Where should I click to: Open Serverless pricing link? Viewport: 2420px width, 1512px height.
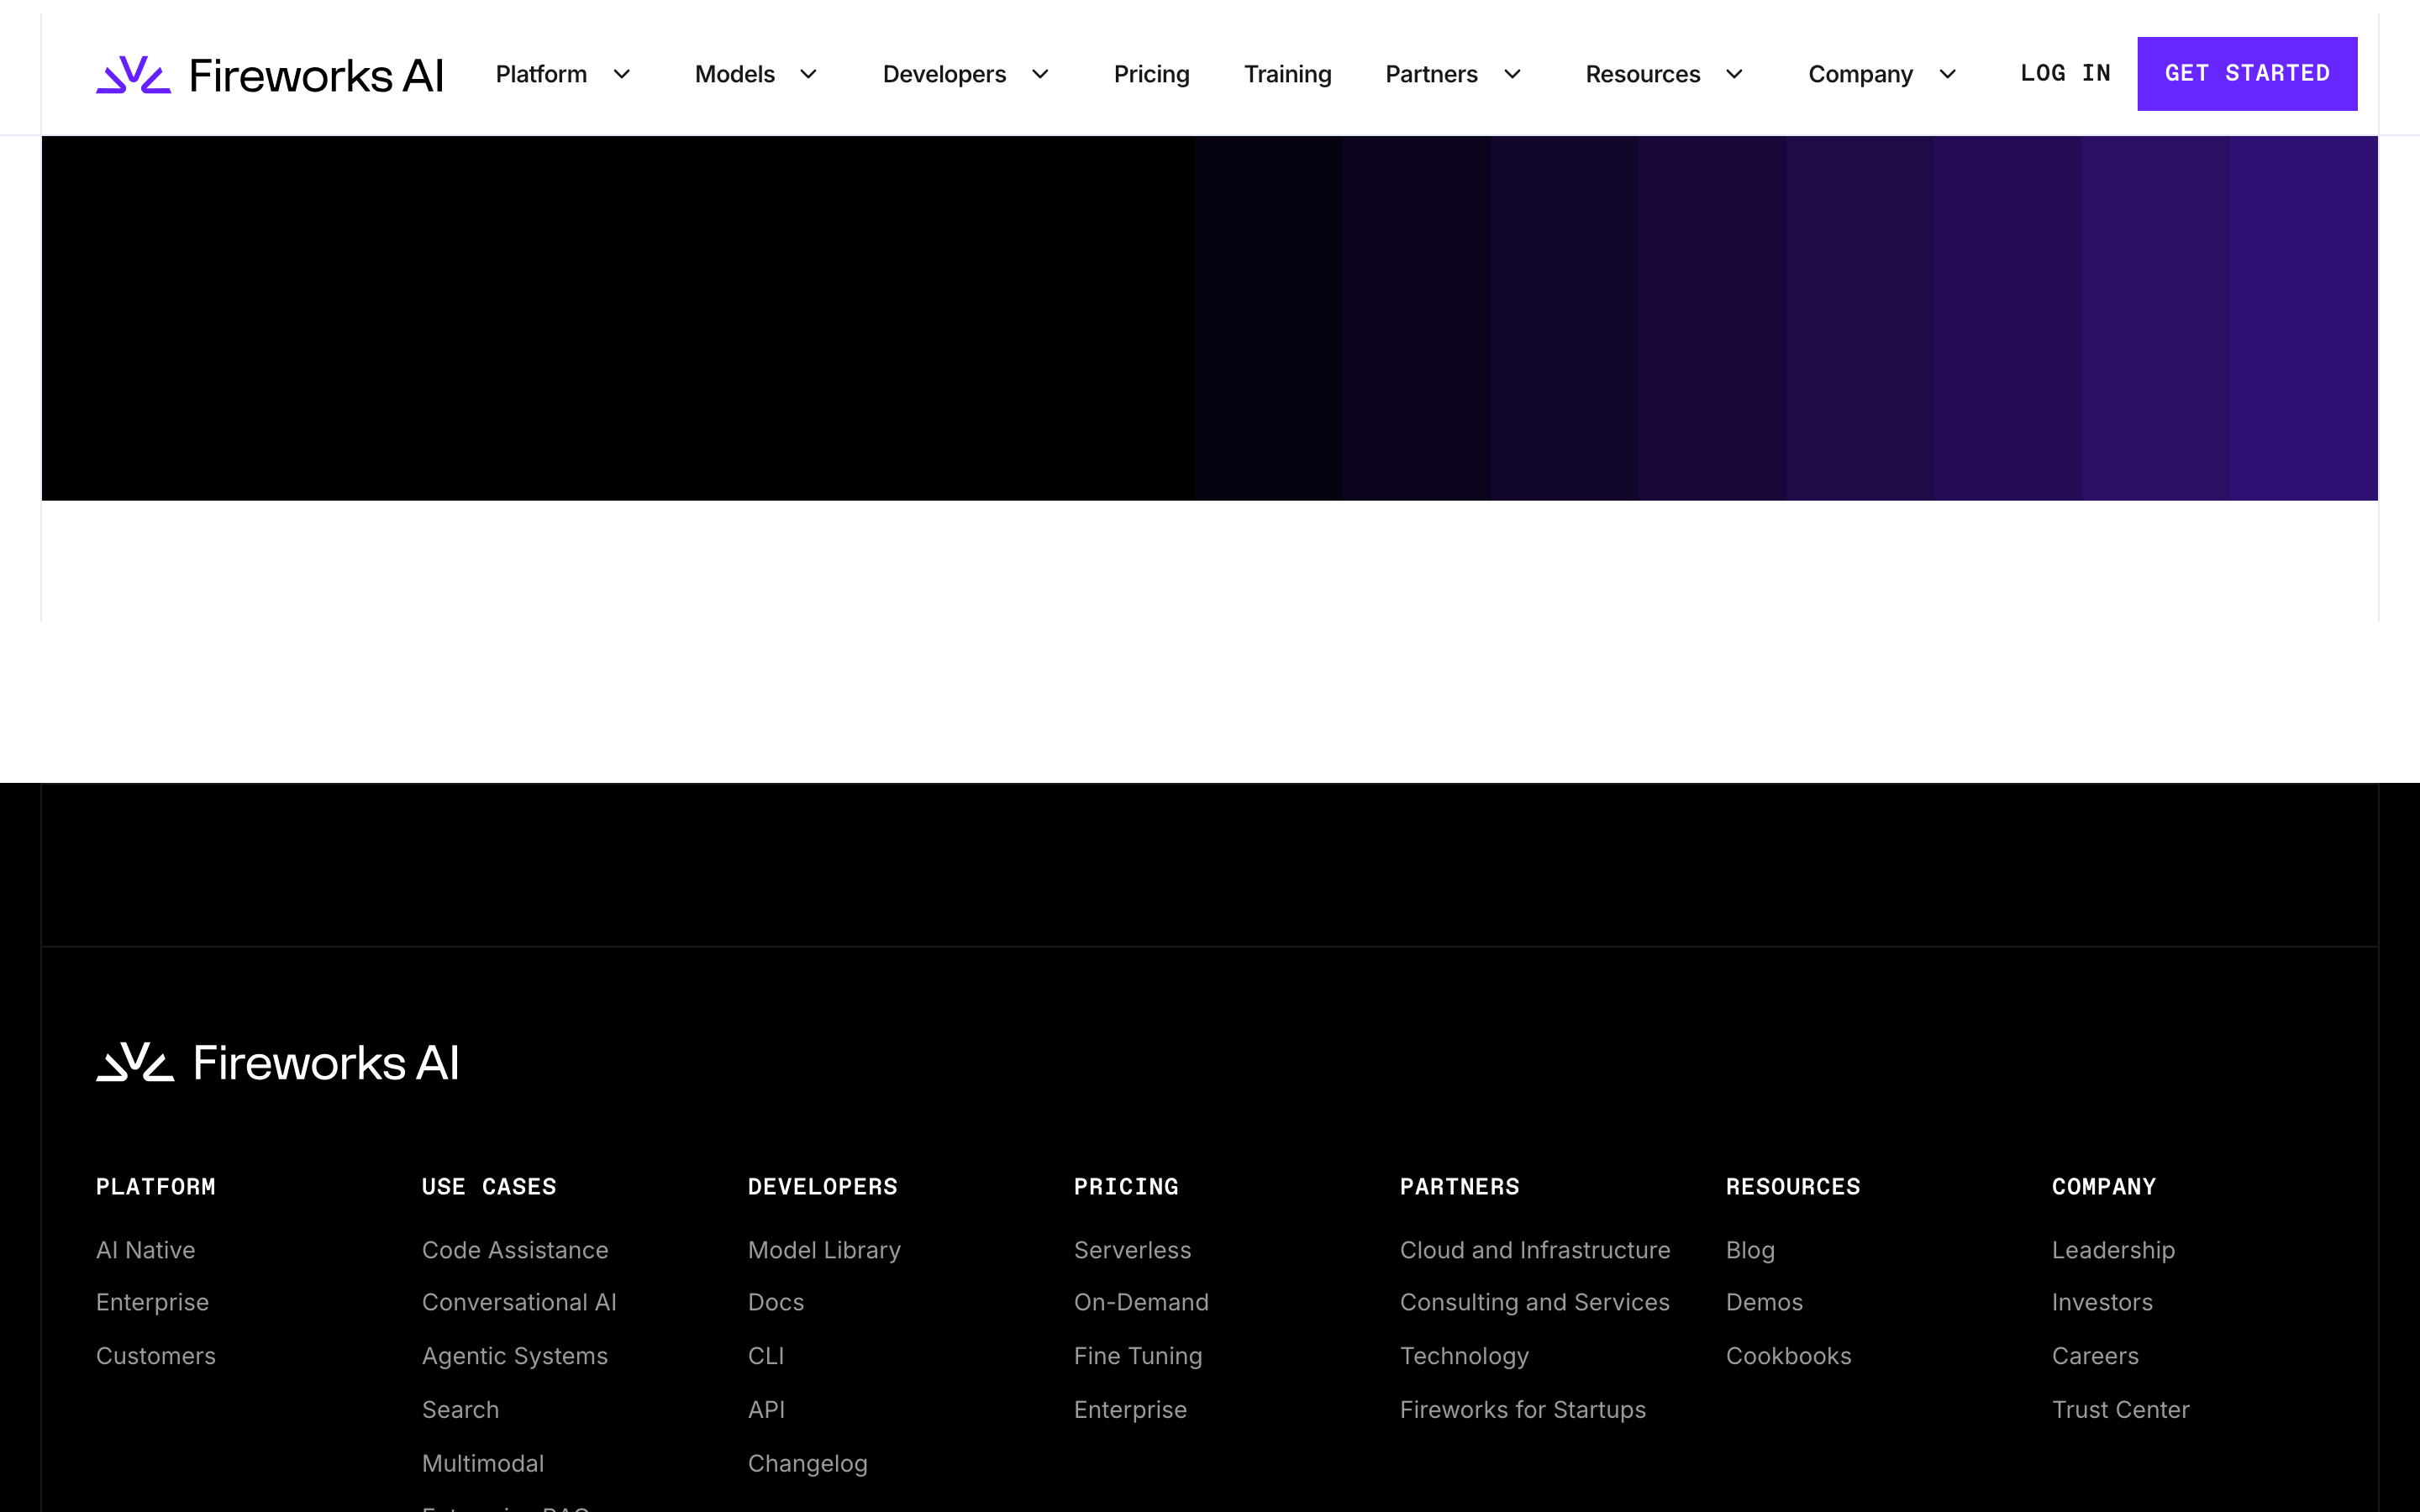[x=1132, y=1250]
